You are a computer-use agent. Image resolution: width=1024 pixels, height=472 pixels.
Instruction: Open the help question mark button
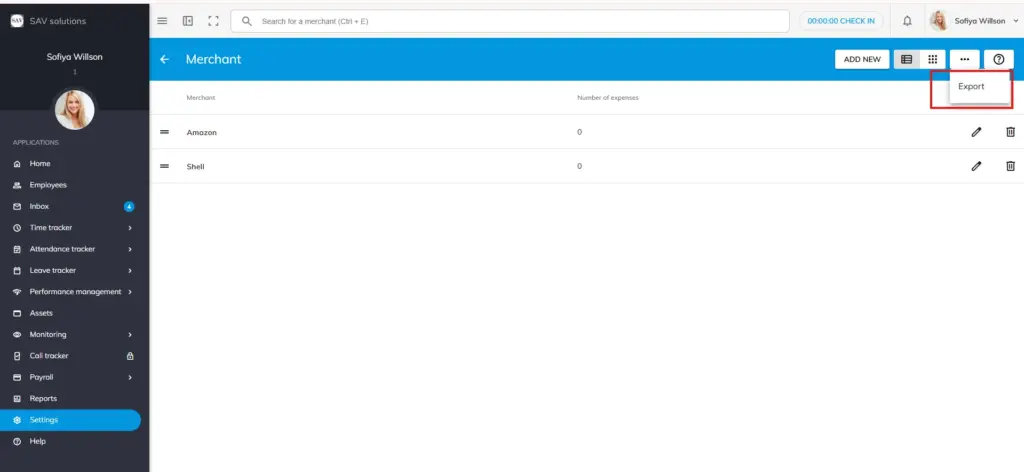[999, 59]
